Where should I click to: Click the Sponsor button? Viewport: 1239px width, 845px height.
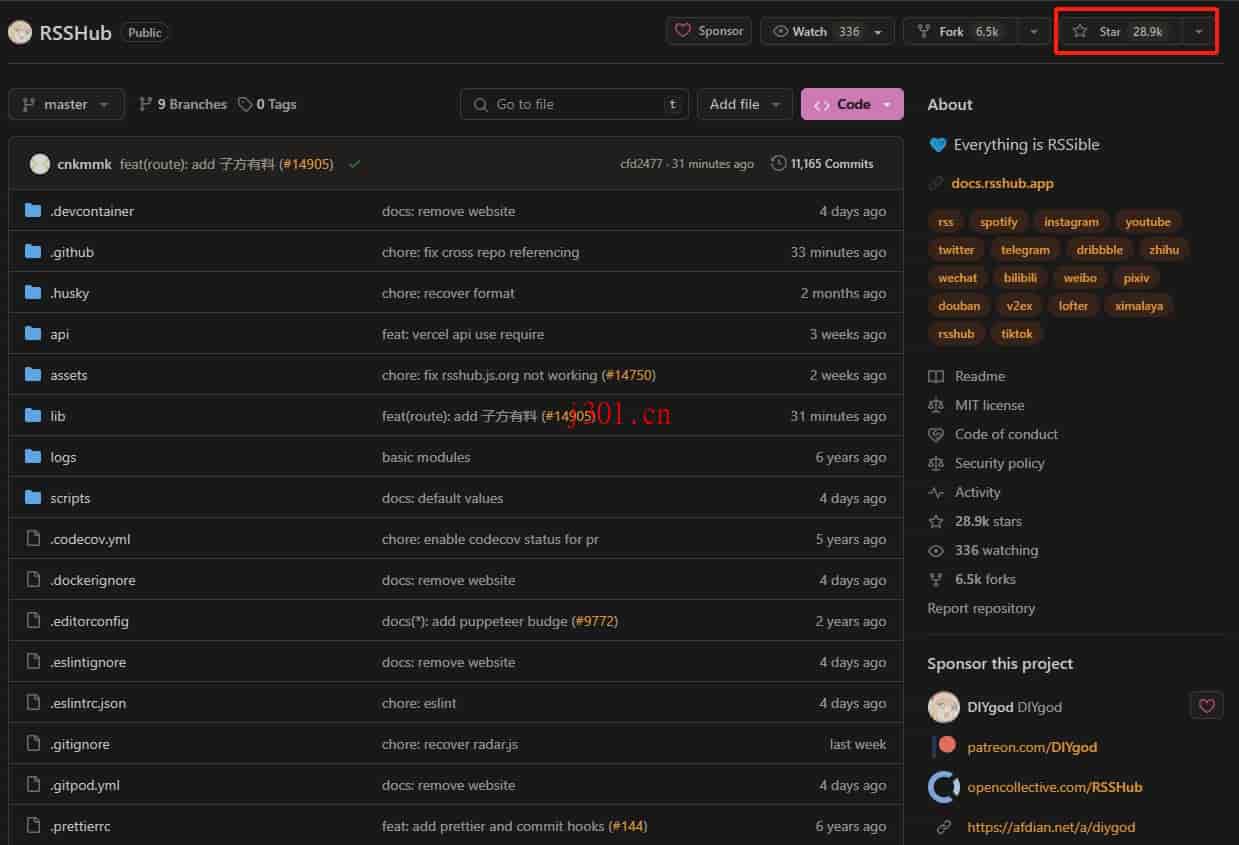[x=708, y=31]
